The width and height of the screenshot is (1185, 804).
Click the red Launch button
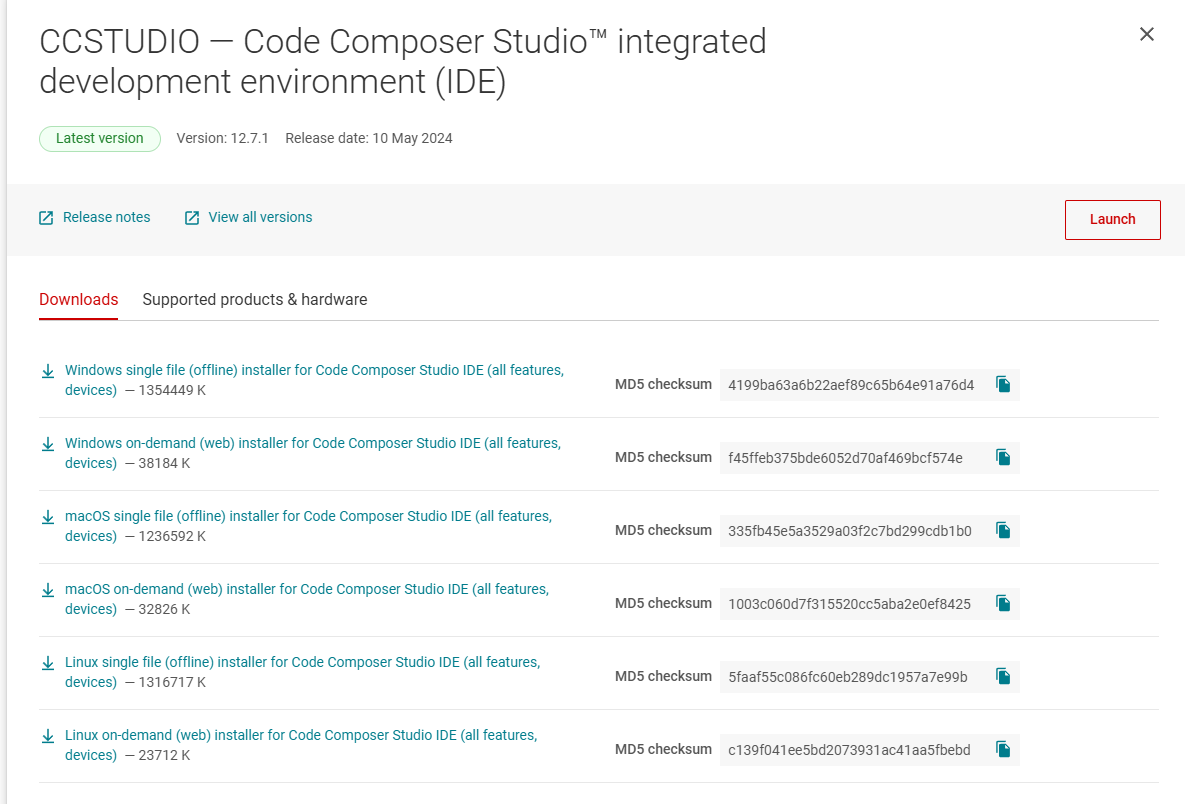pos(1112,220)
